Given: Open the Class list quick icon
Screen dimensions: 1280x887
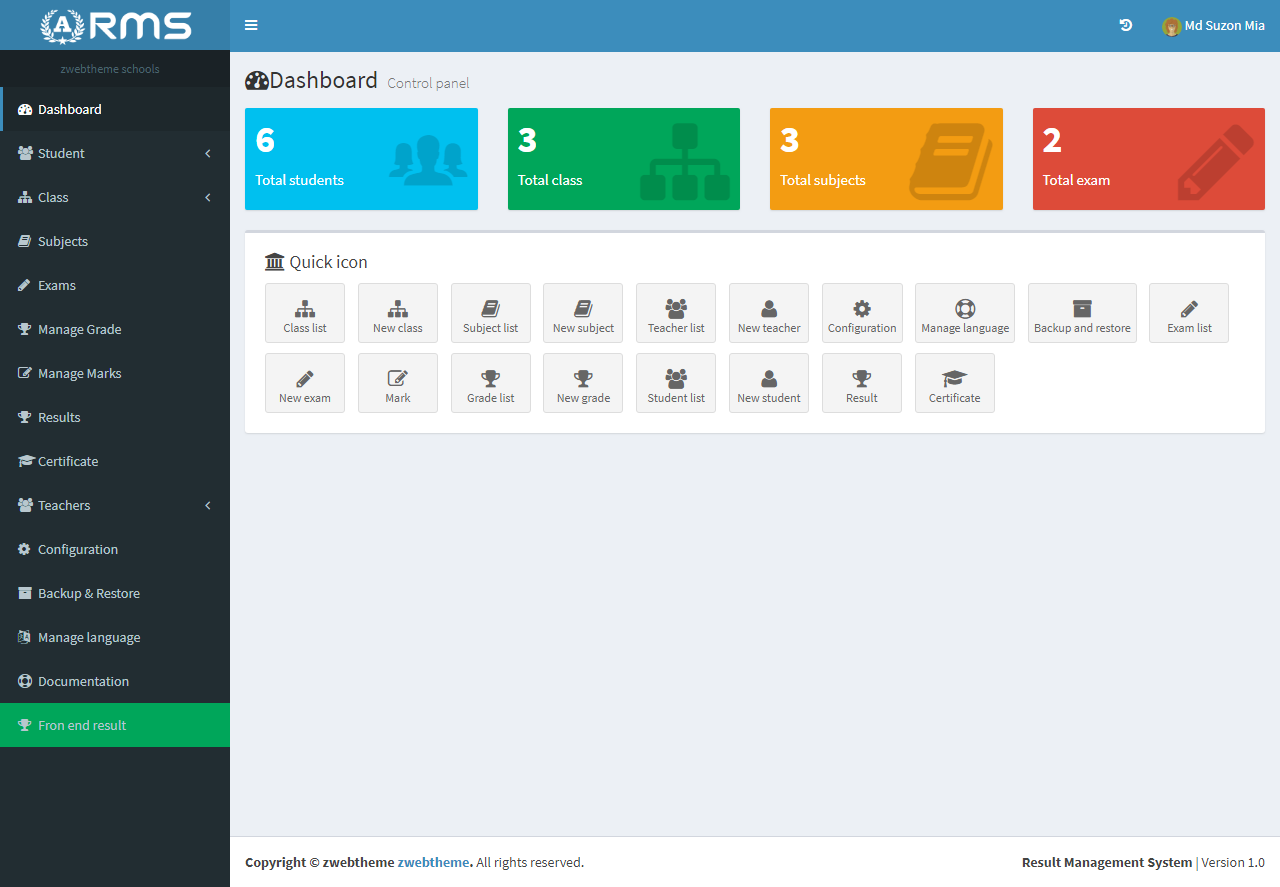Looking at the screenshot, I should click(x=304, y=312).
